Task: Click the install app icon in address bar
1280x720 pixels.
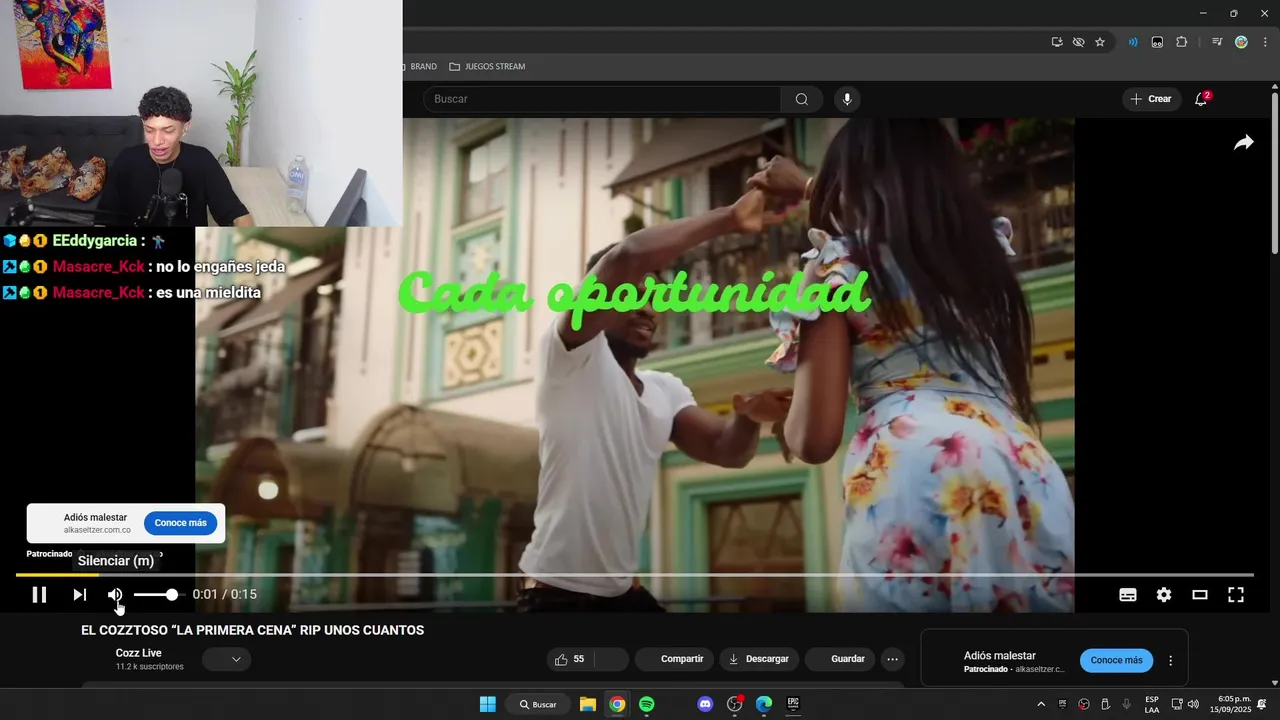Action: pyautogui.click(x=1057, y=42)
